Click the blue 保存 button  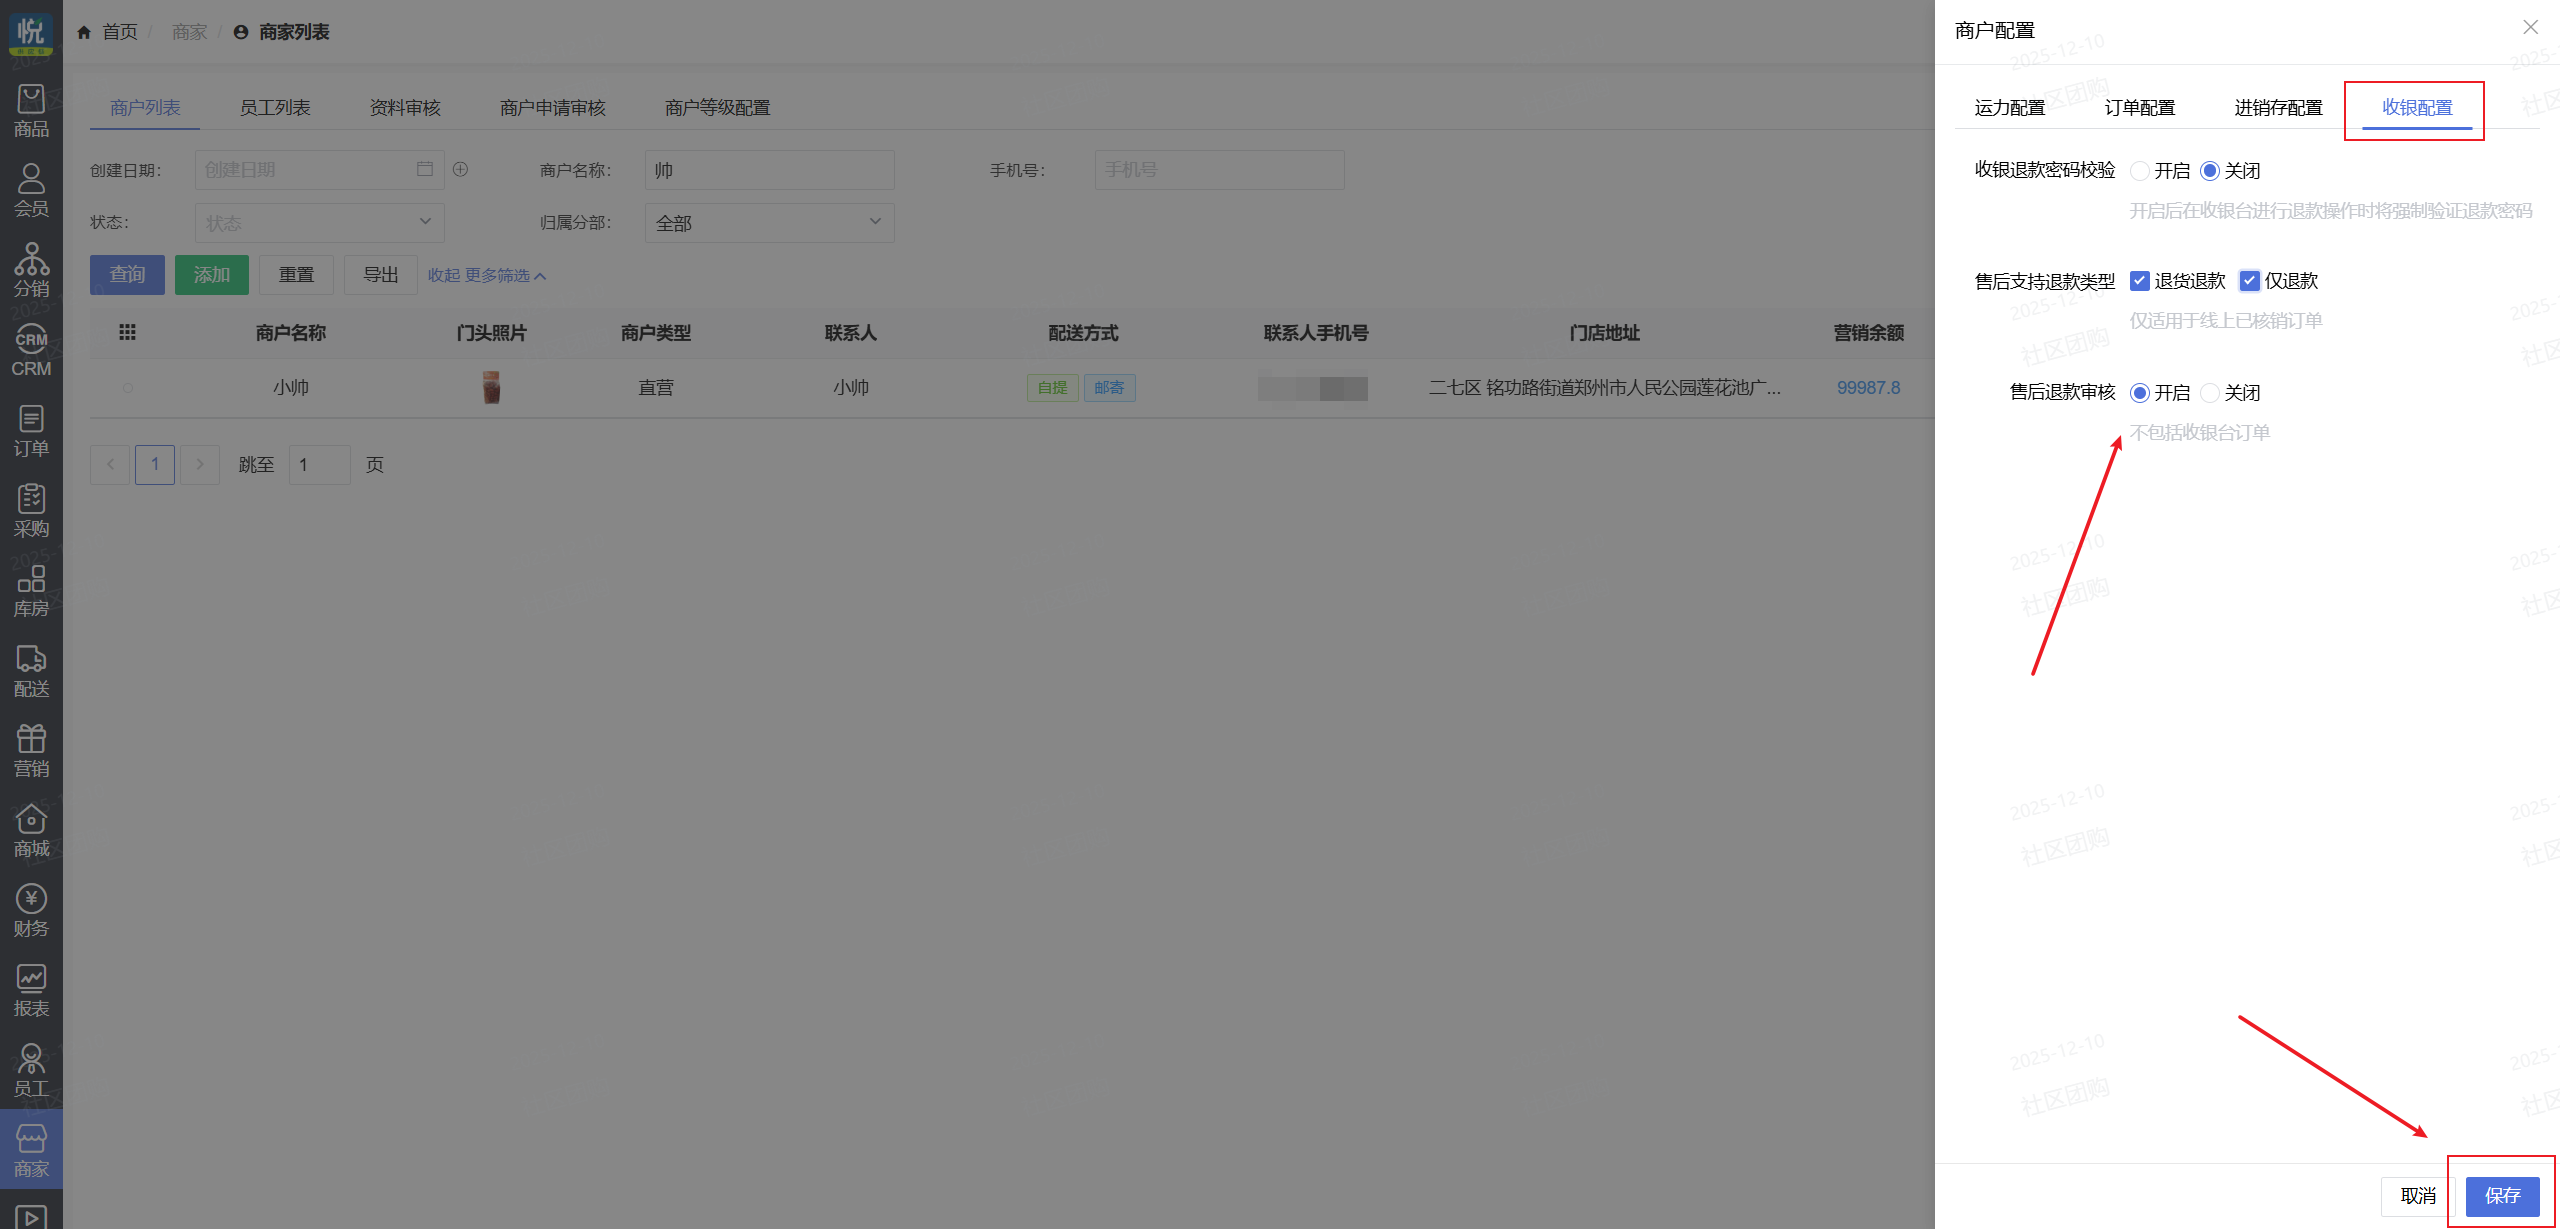pyautogui.click(x=2502, y=1196)
